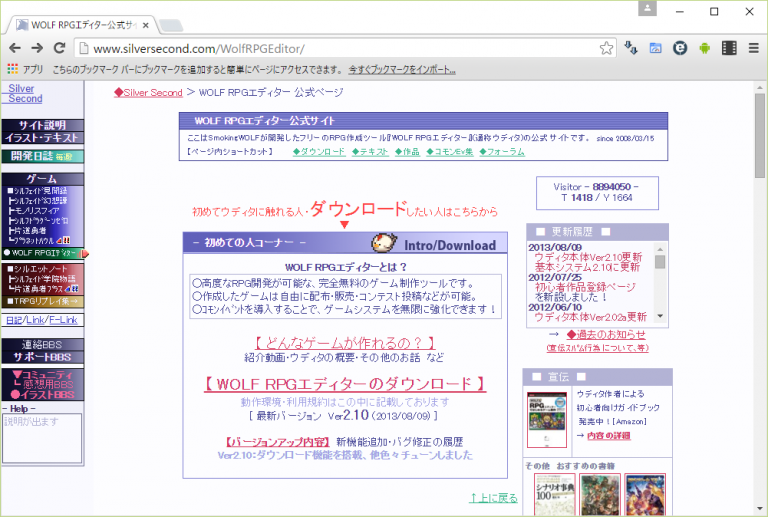This screenshot has height=517, width=768.
Task: Open the 内容の詳細 guidebook link
Action: tap(609, 436)
